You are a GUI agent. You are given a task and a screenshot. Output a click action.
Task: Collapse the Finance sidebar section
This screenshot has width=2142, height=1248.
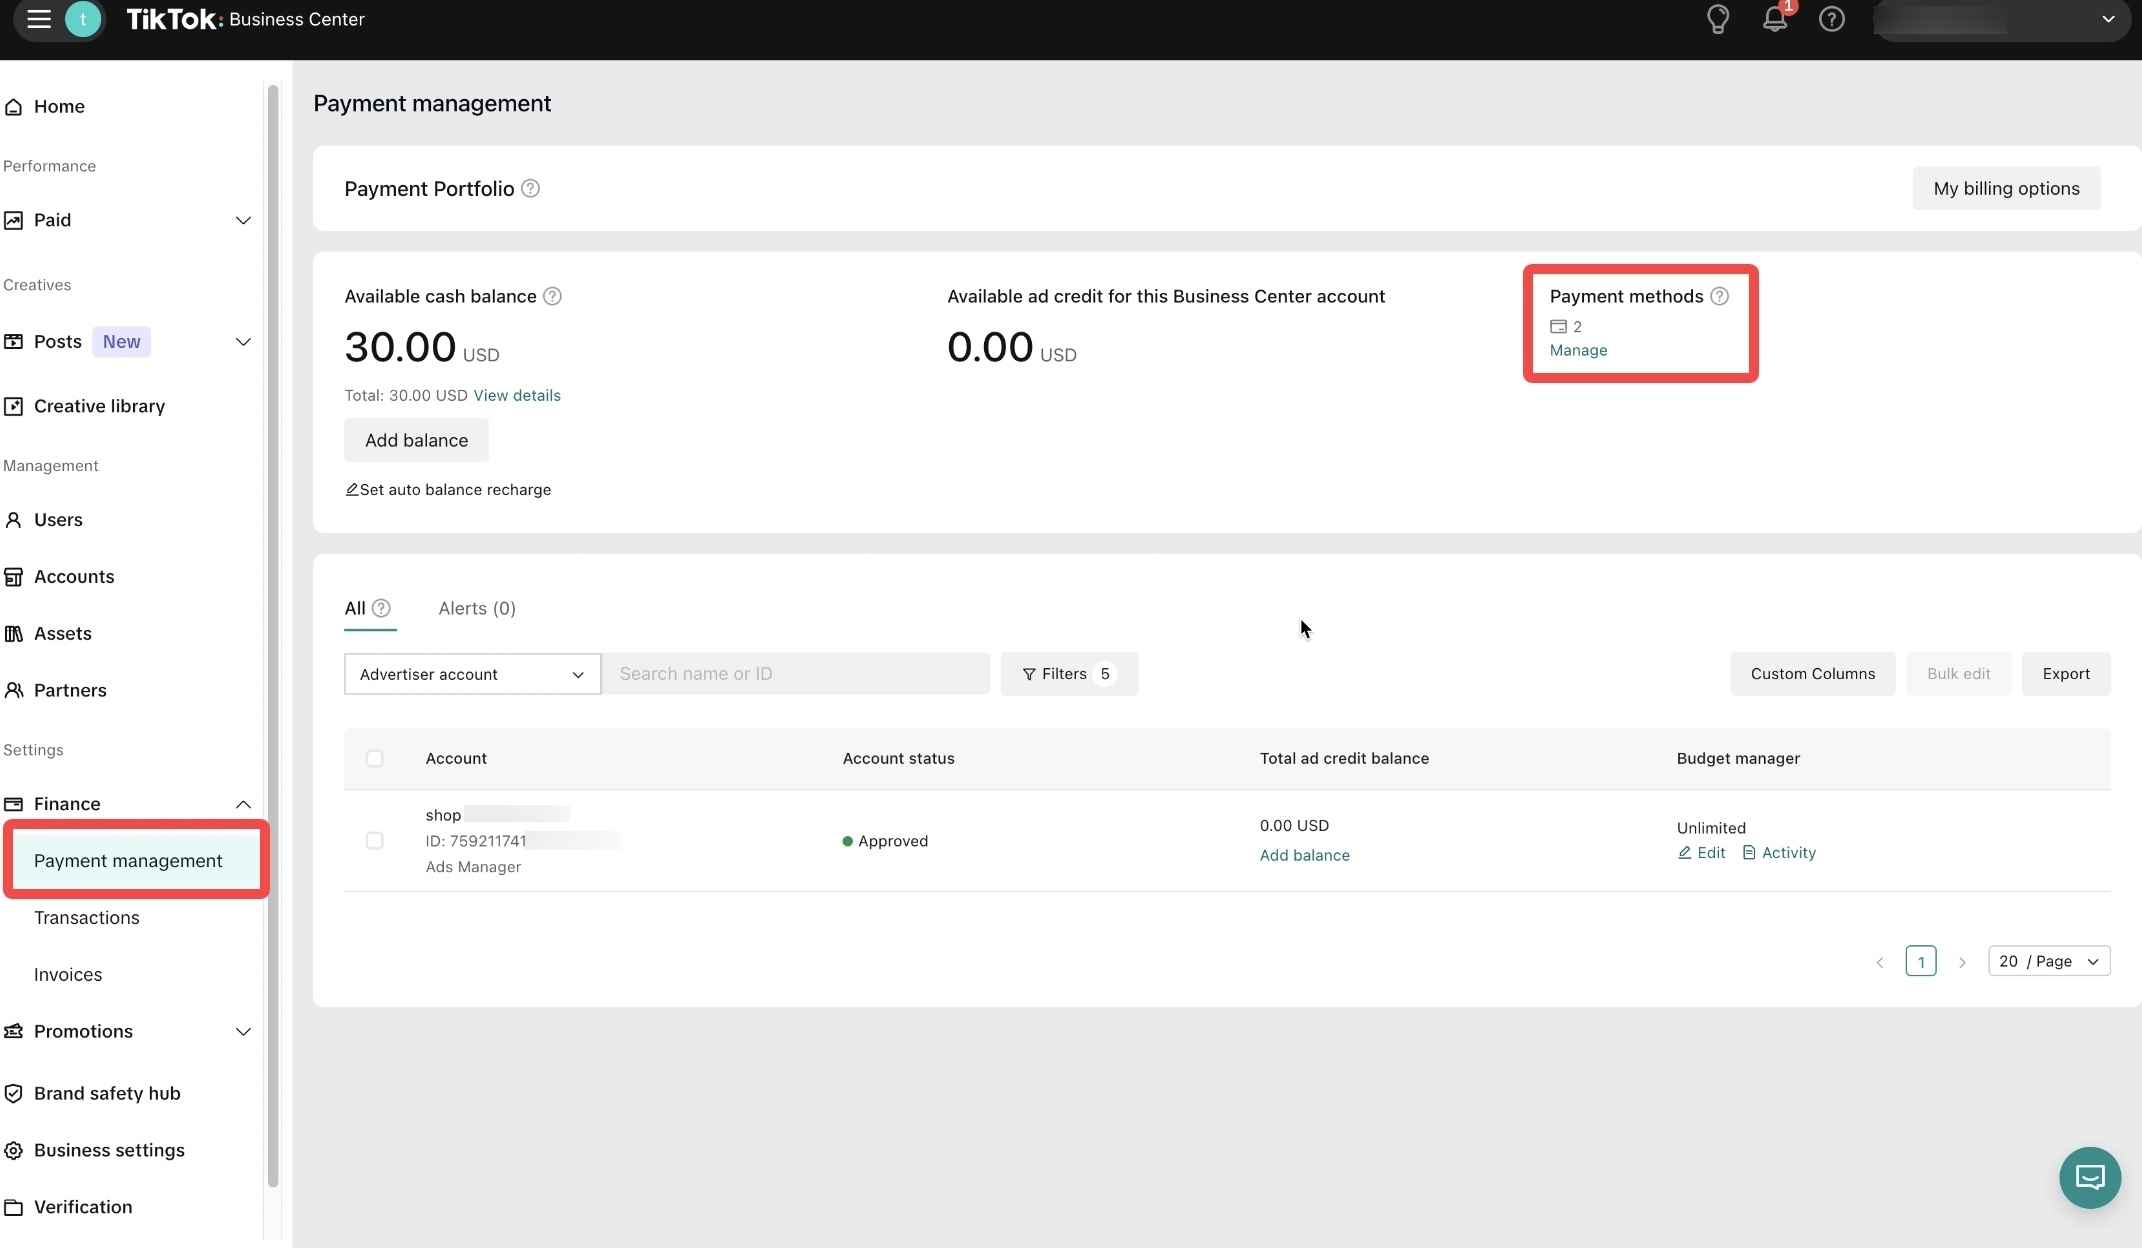coord(243,804)
